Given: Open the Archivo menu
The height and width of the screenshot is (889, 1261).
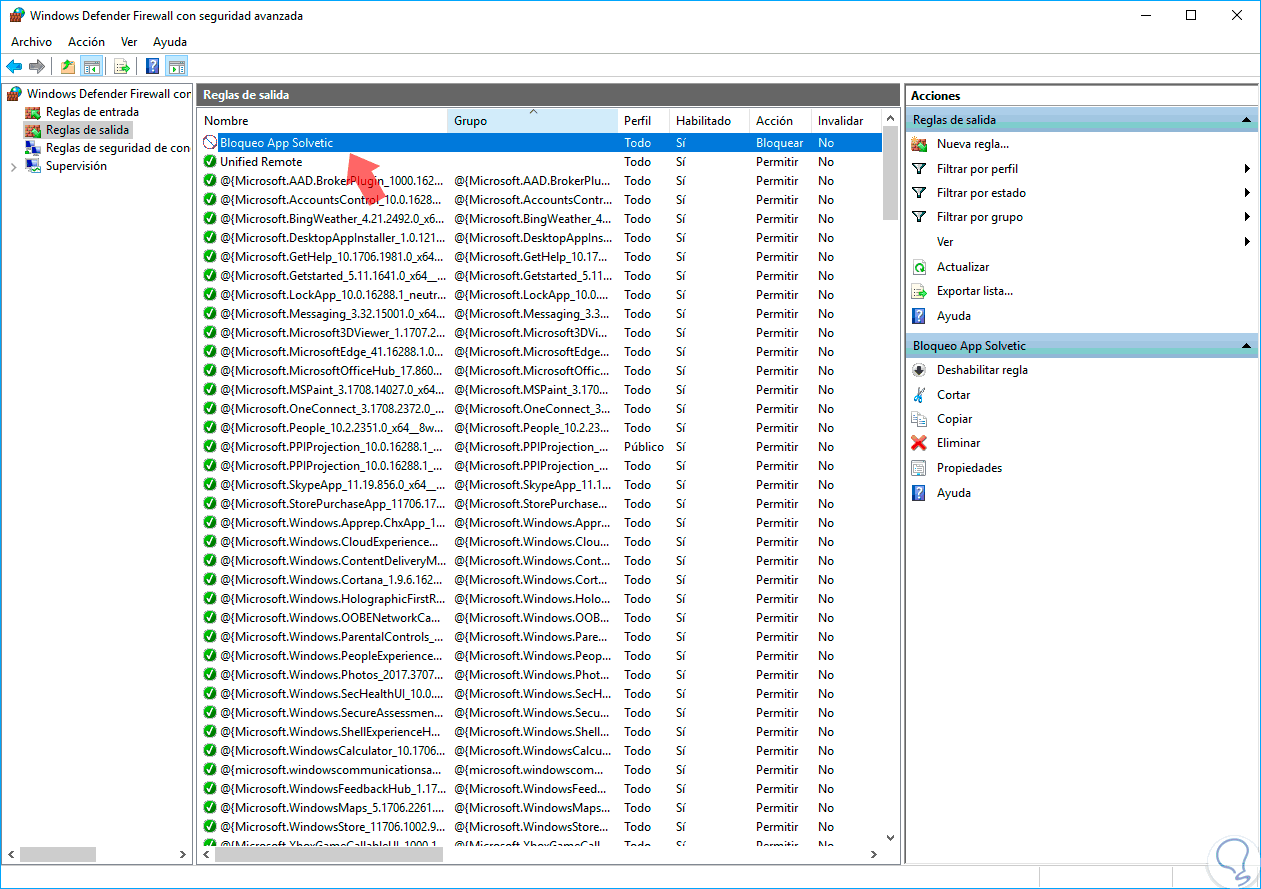Looking at the screenshot, I should pos(31,42).
